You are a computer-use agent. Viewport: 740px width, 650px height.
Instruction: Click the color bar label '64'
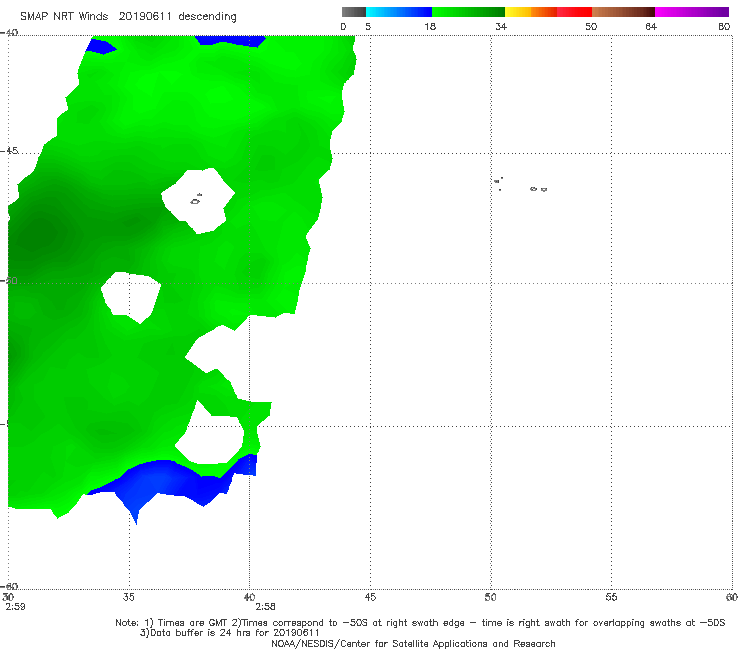[x=651, y=26]
